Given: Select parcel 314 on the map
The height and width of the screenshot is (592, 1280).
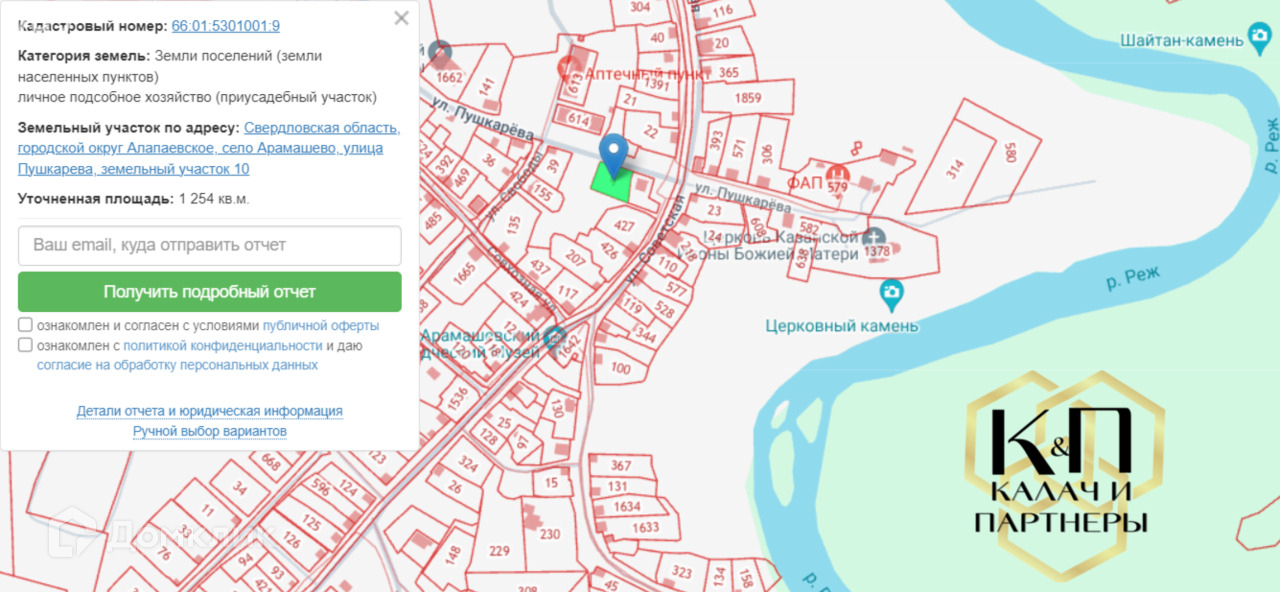Looking at the screenshot, I should point(954,168).
